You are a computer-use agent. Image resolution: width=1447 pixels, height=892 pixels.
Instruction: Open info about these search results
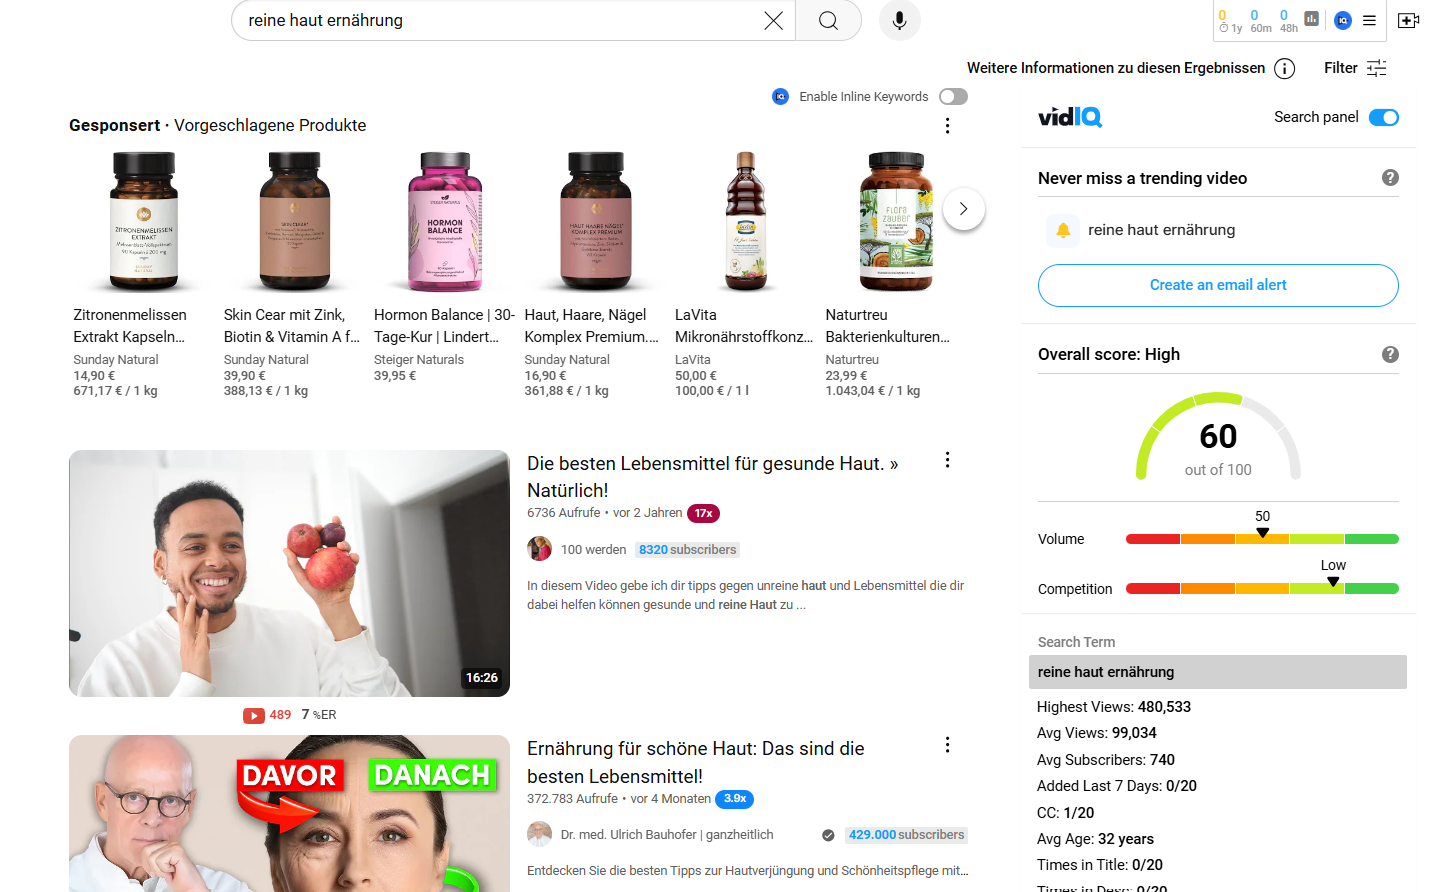point(1285,68)
